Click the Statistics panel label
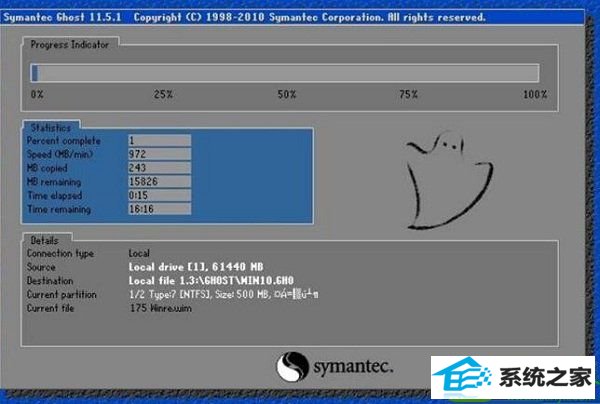Viewport: 600px width, 404px height. pyautogui.click(x=51, y=128)
